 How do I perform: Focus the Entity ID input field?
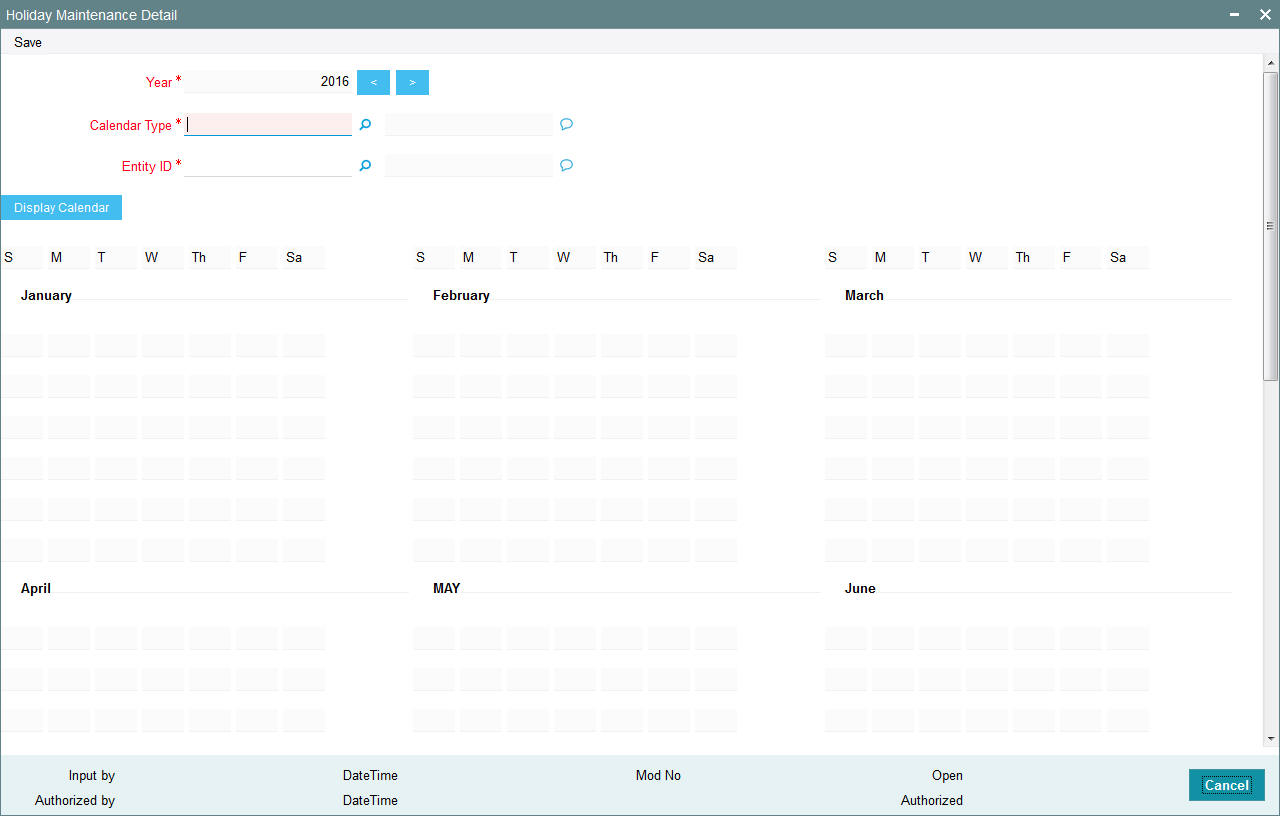[x=268, y=165]
